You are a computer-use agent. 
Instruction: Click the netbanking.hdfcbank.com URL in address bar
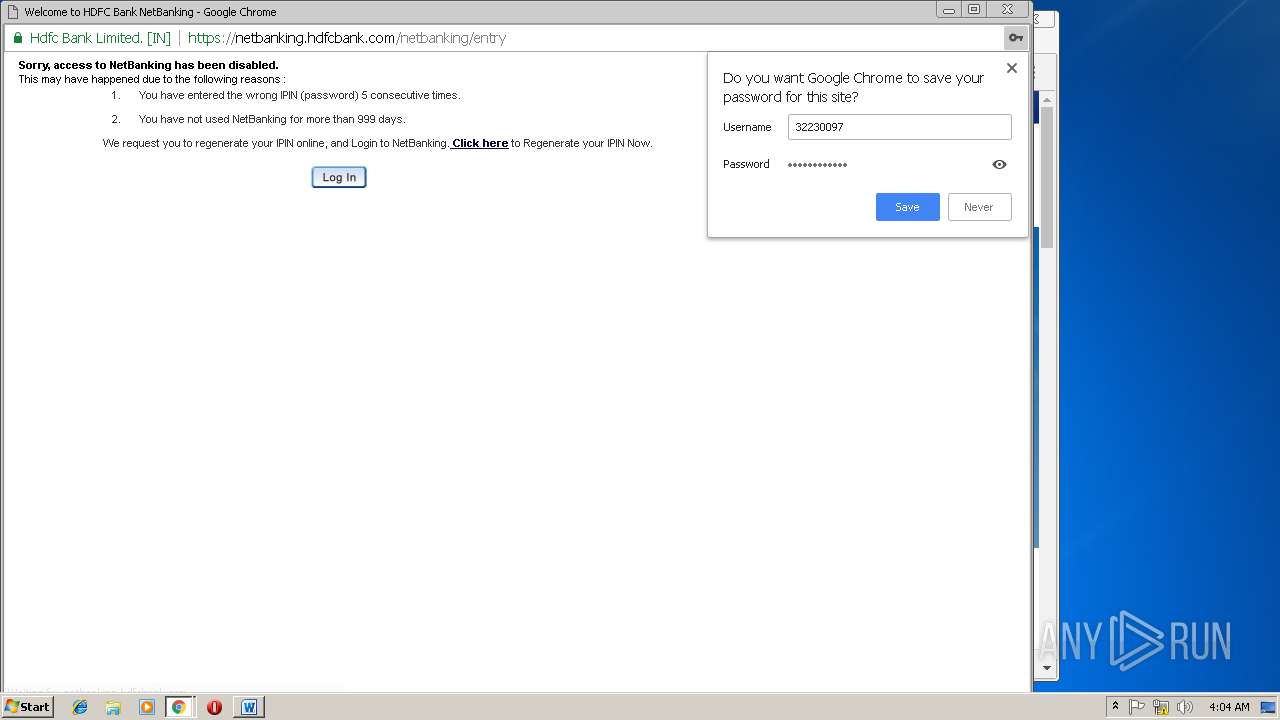coord(347,38)
